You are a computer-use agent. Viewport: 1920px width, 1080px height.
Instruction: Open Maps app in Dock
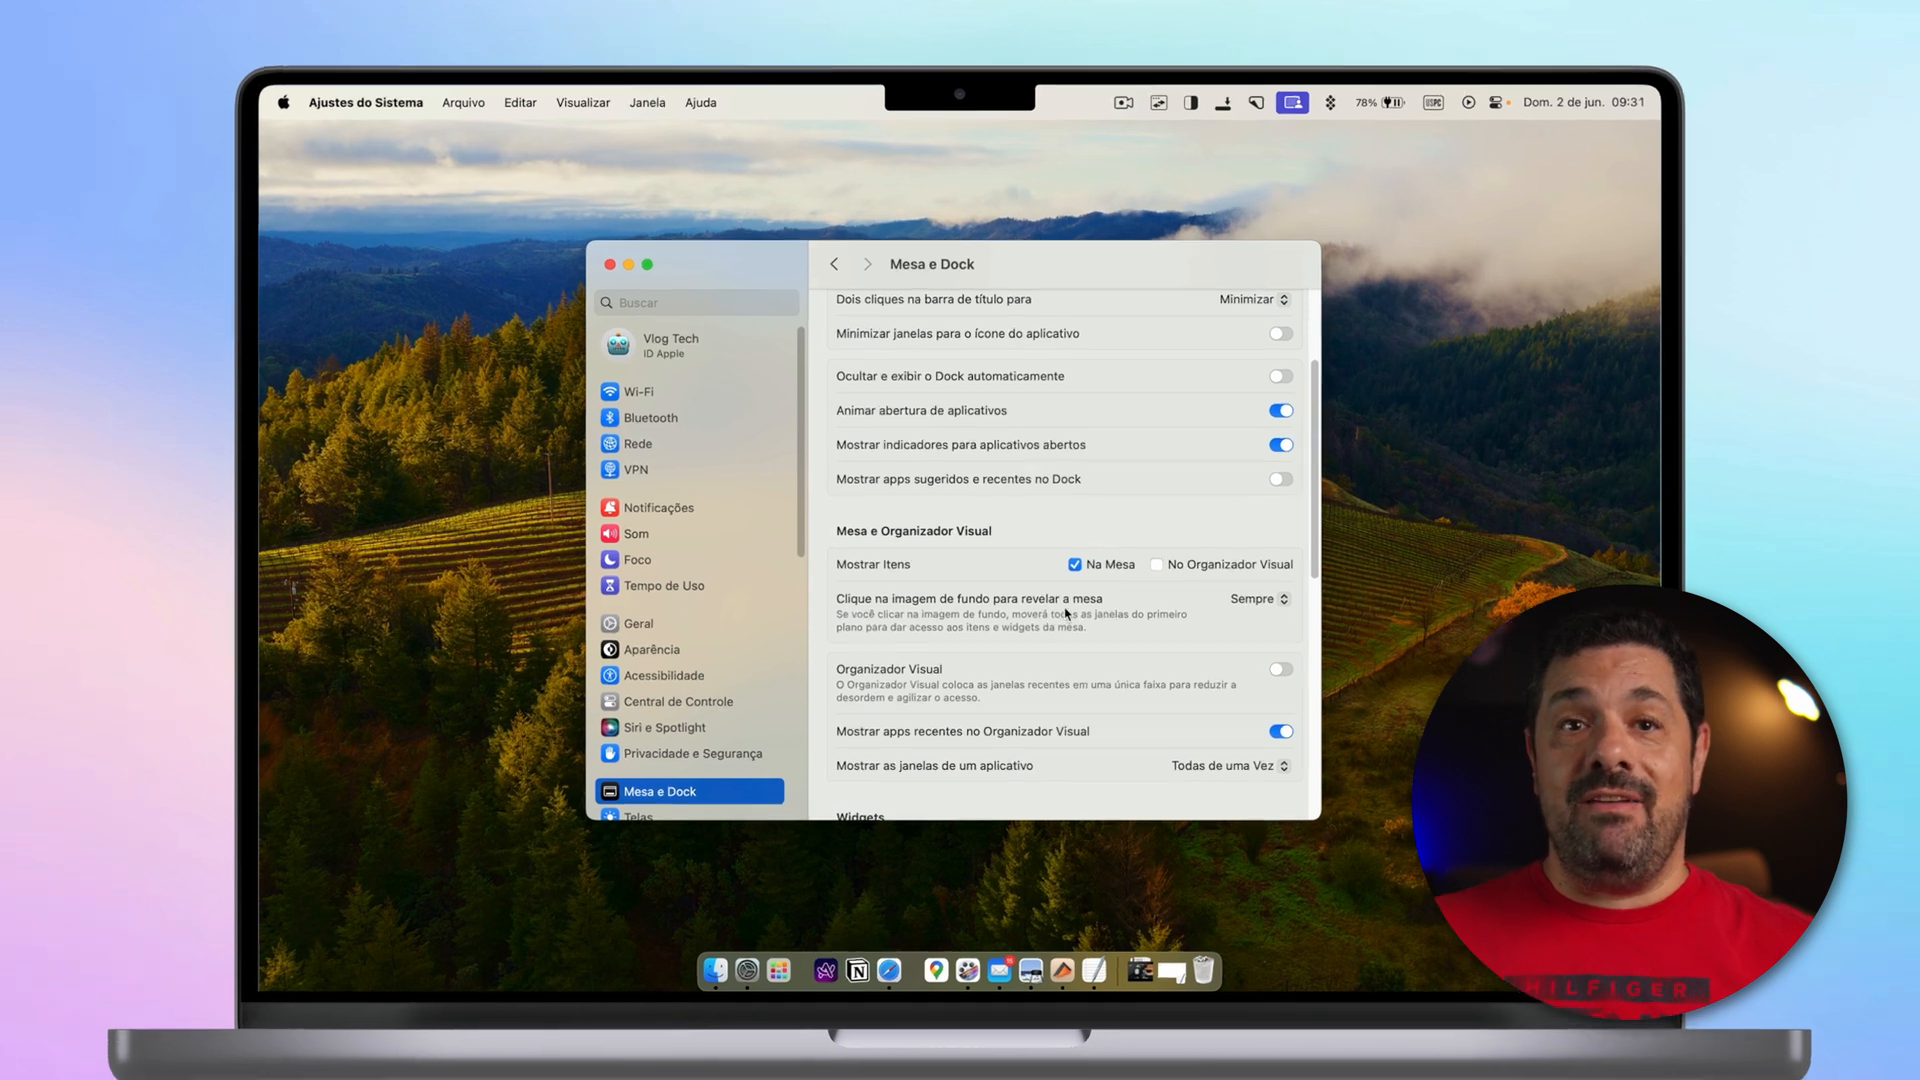click(935, 972)
